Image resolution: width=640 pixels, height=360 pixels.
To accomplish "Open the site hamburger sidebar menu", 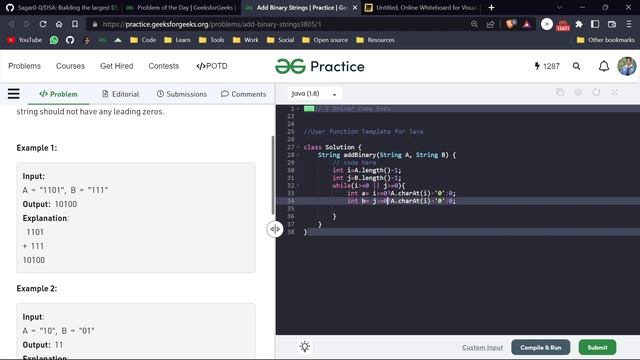I will click(13, 94).
